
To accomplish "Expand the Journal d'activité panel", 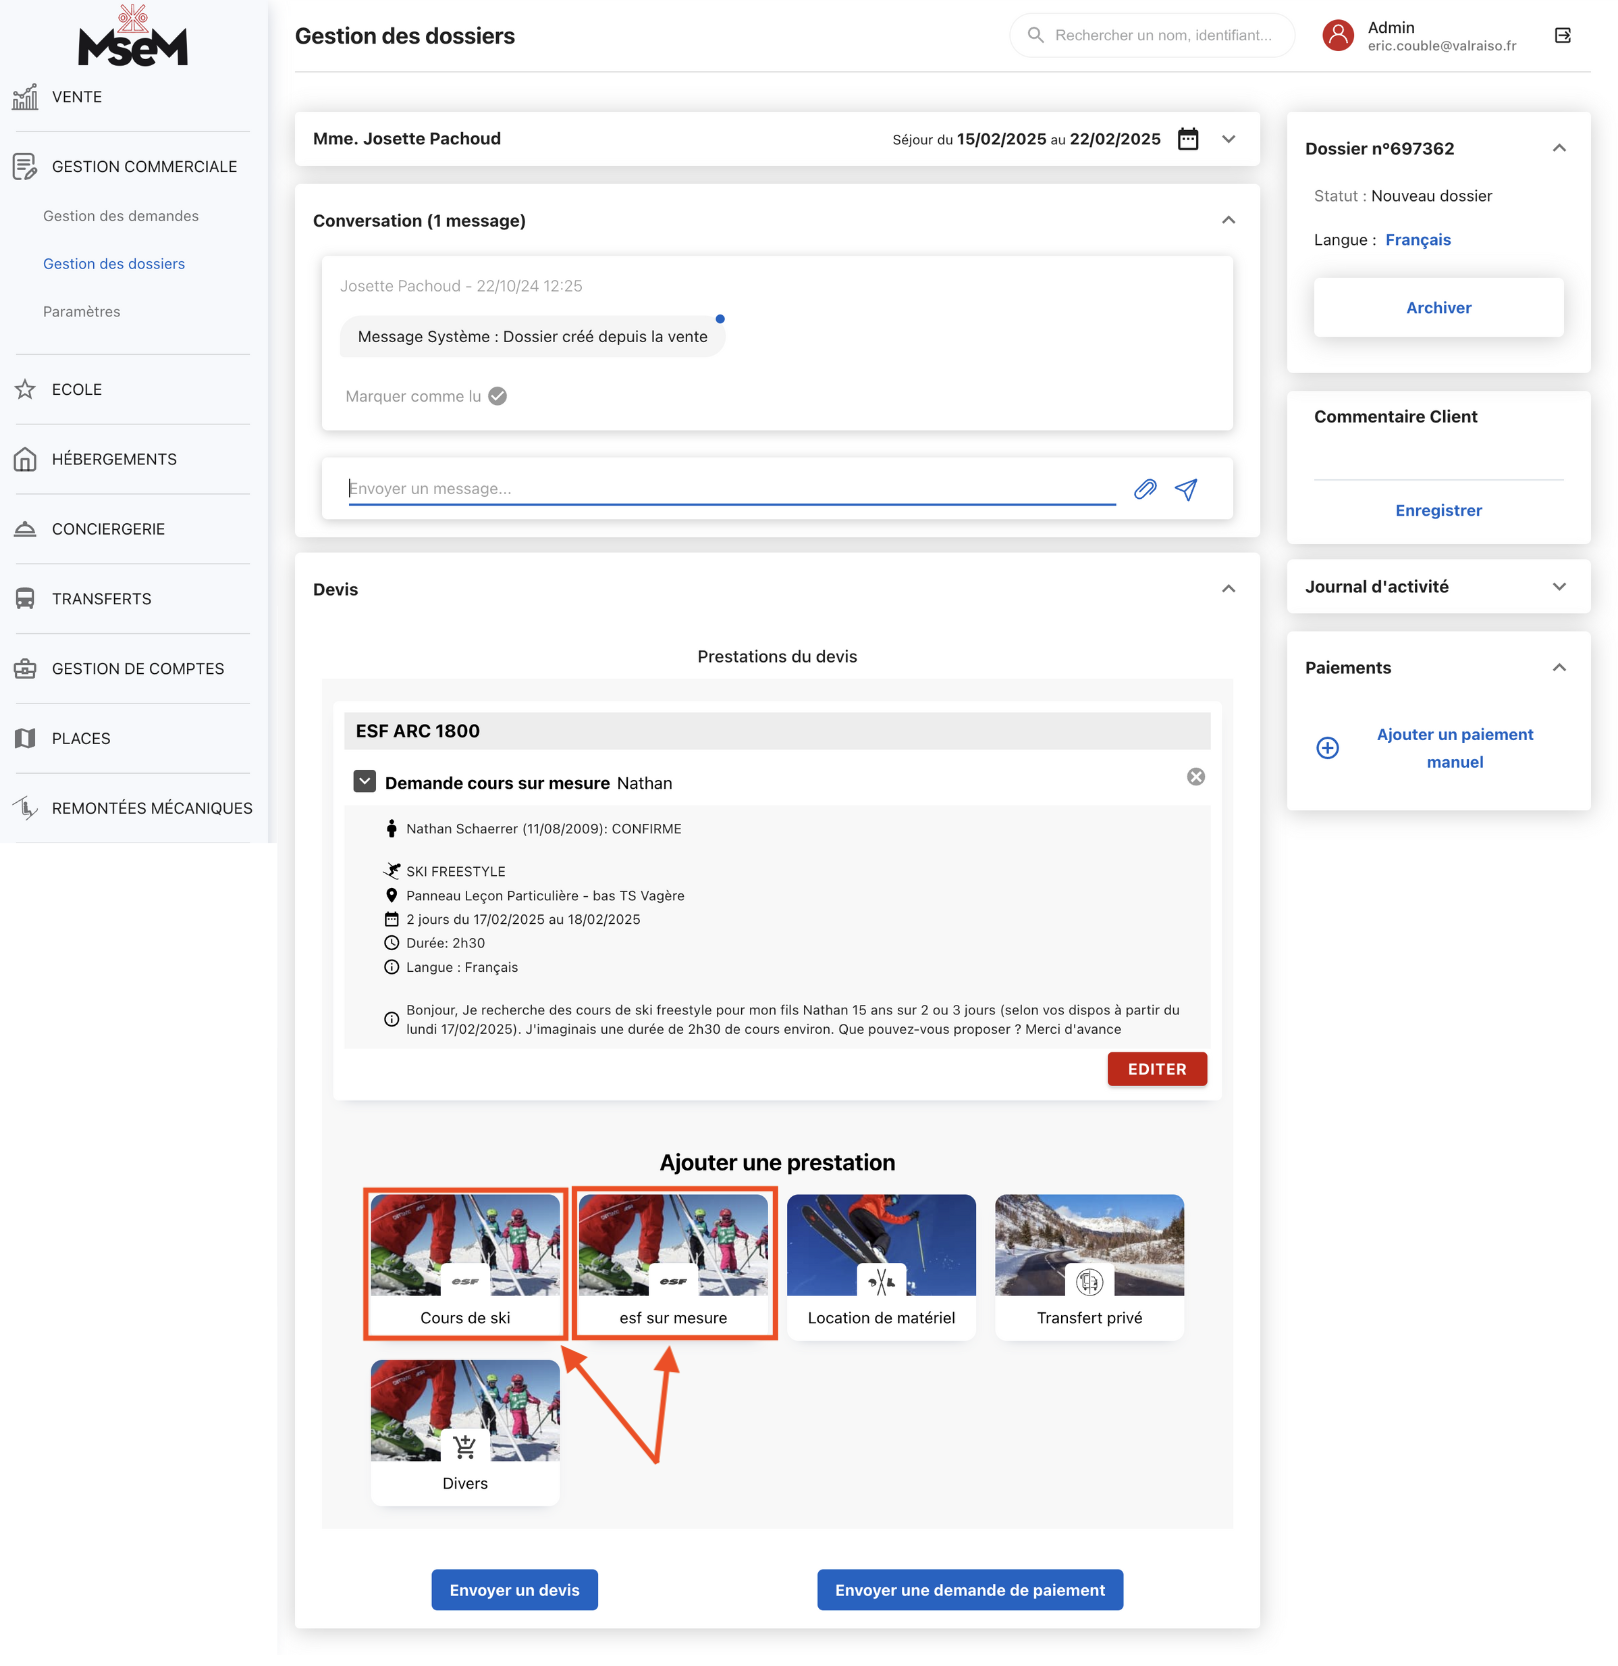I will pos(1559,587).
